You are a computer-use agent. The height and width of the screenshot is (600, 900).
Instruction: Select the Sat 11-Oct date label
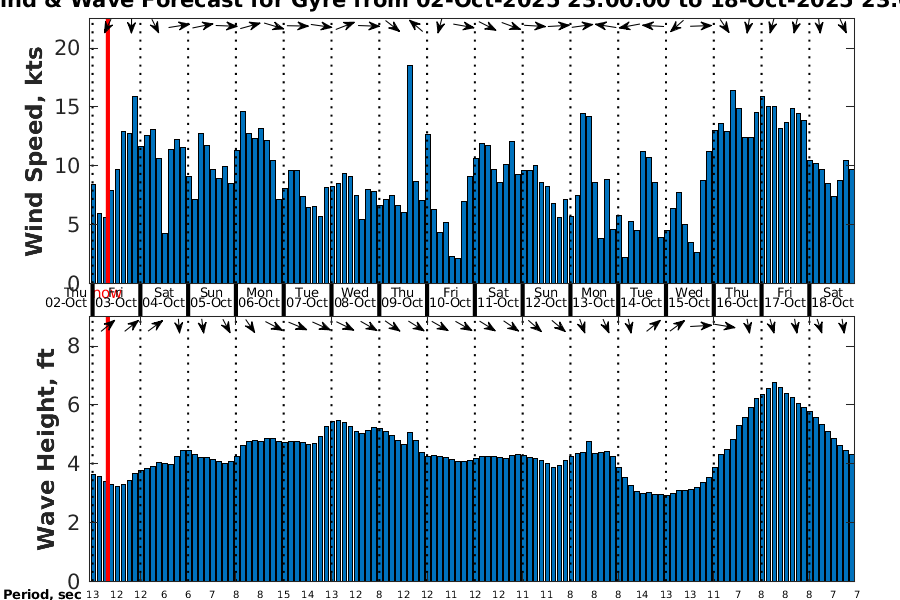(x=498, y=297)
